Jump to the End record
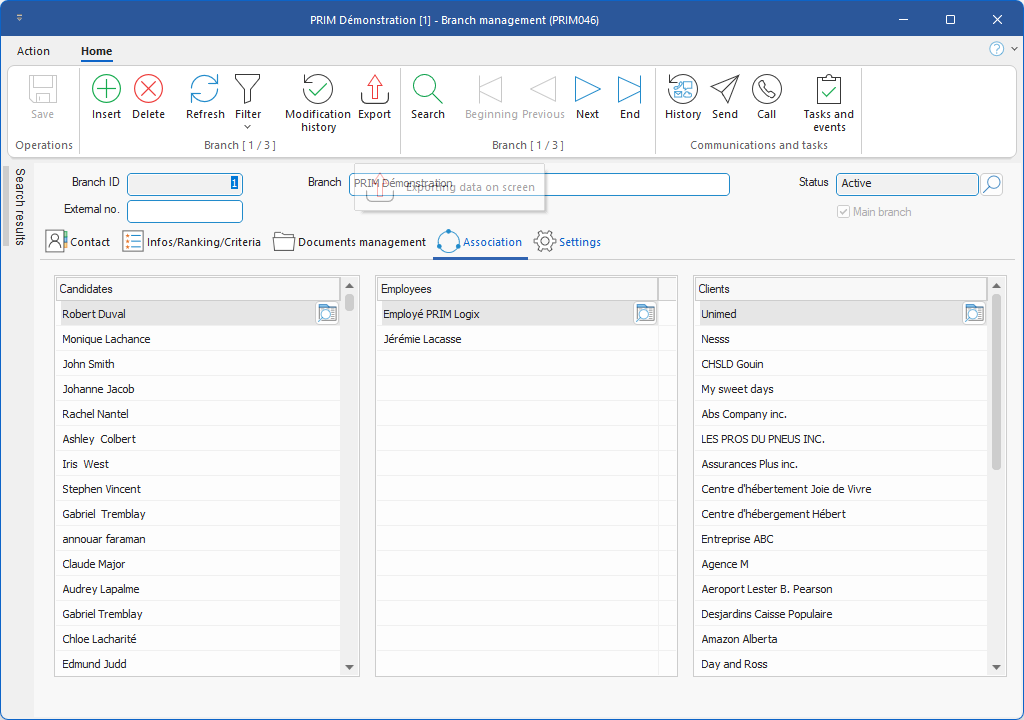This screenshot has height=720, width=1024. tap(629, 90)
